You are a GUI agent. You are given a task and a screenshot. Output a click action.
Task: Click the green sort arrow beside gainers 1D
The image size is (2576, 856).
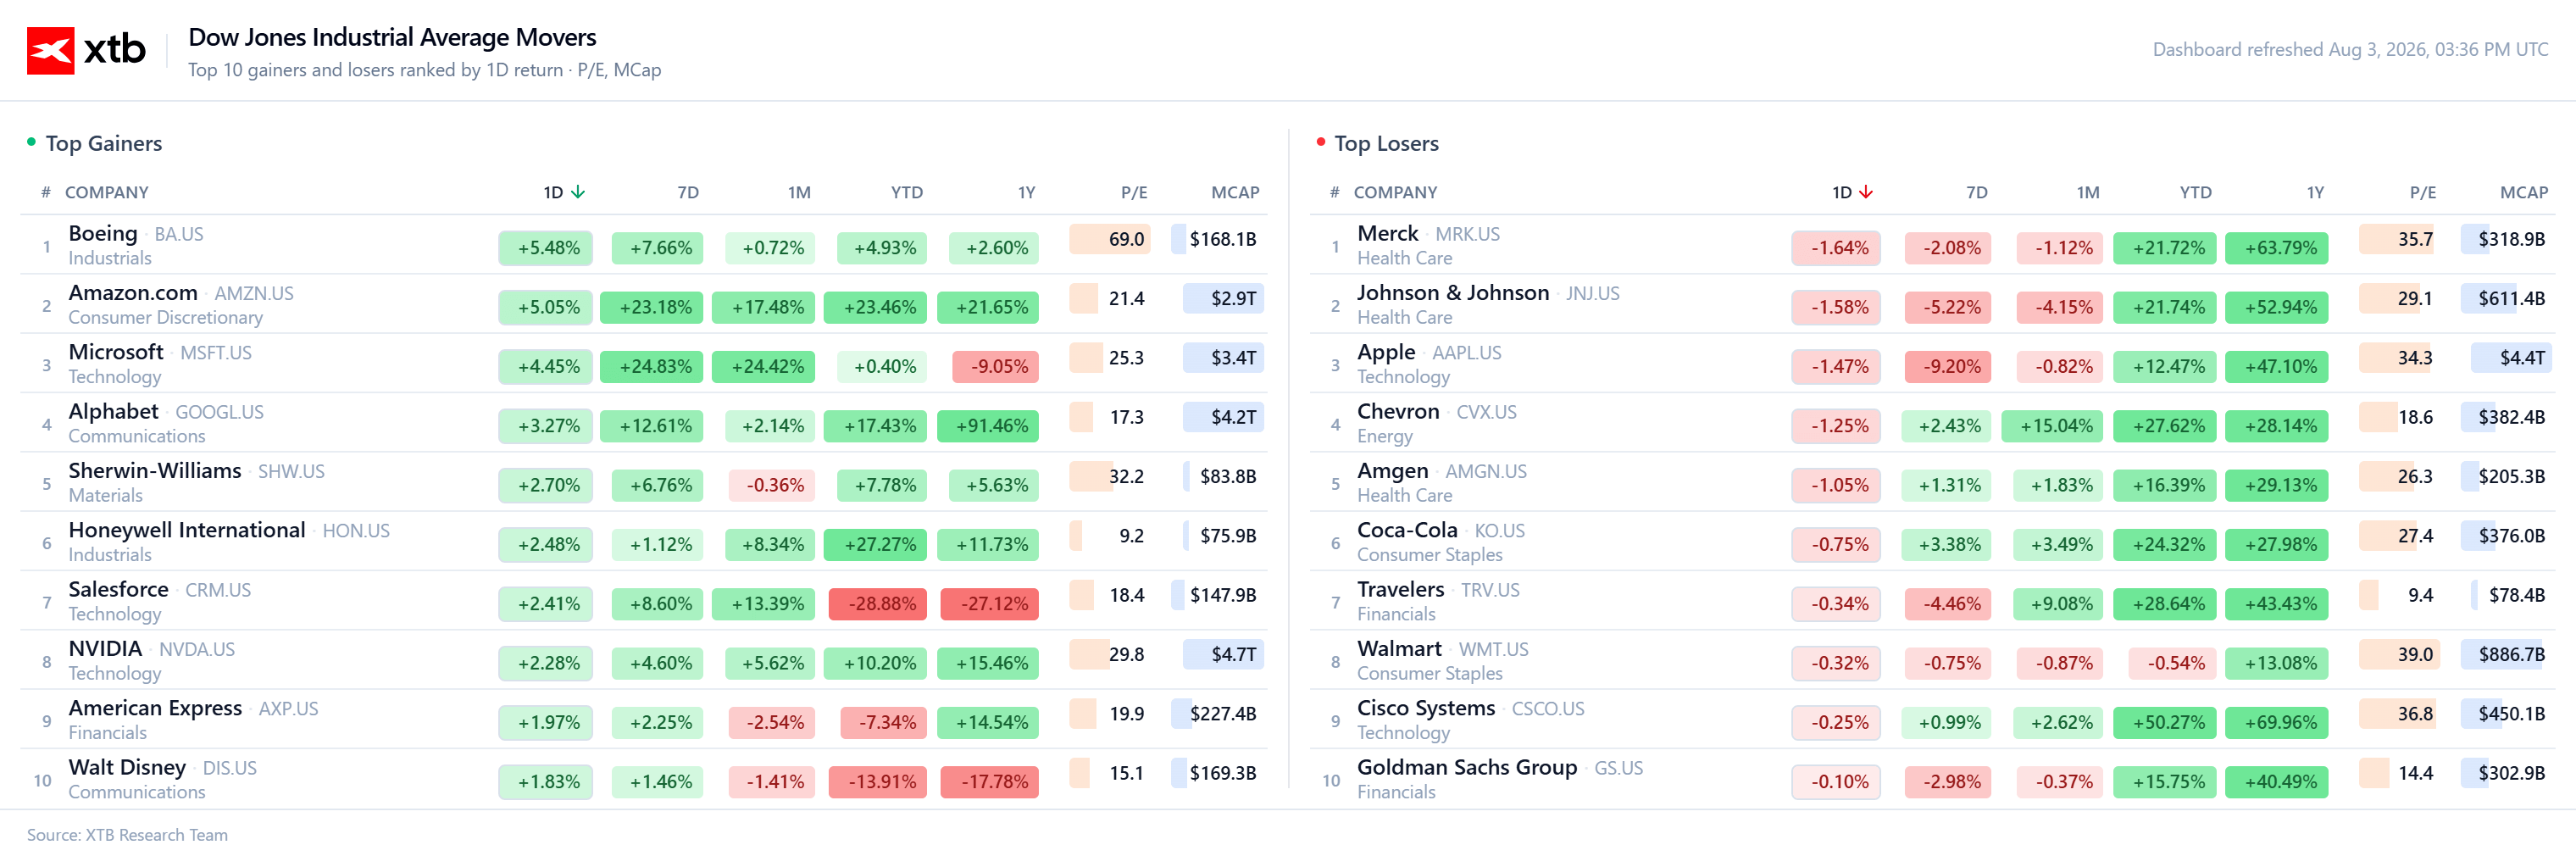(578, 192)
